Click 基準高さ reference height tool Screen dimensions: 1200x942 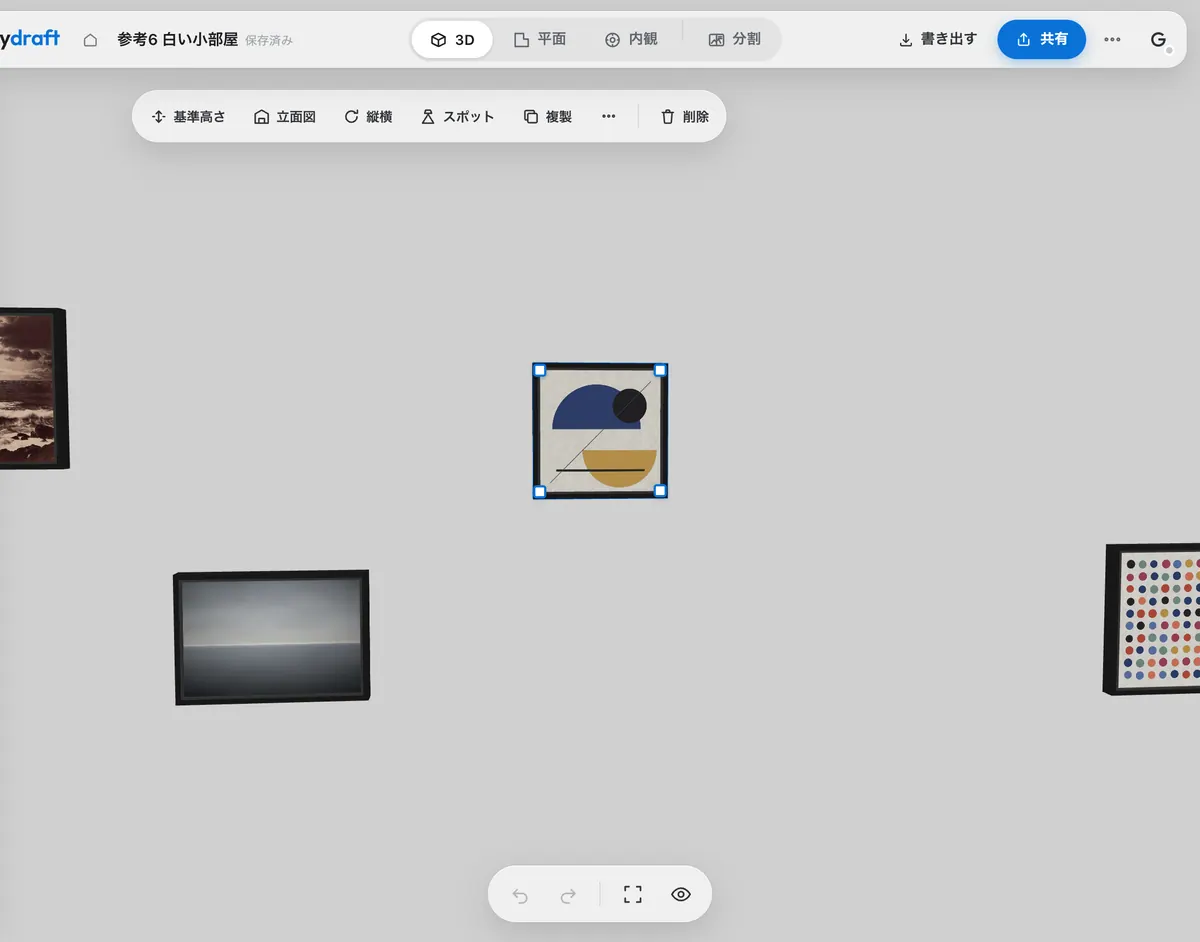coord(189,116)
